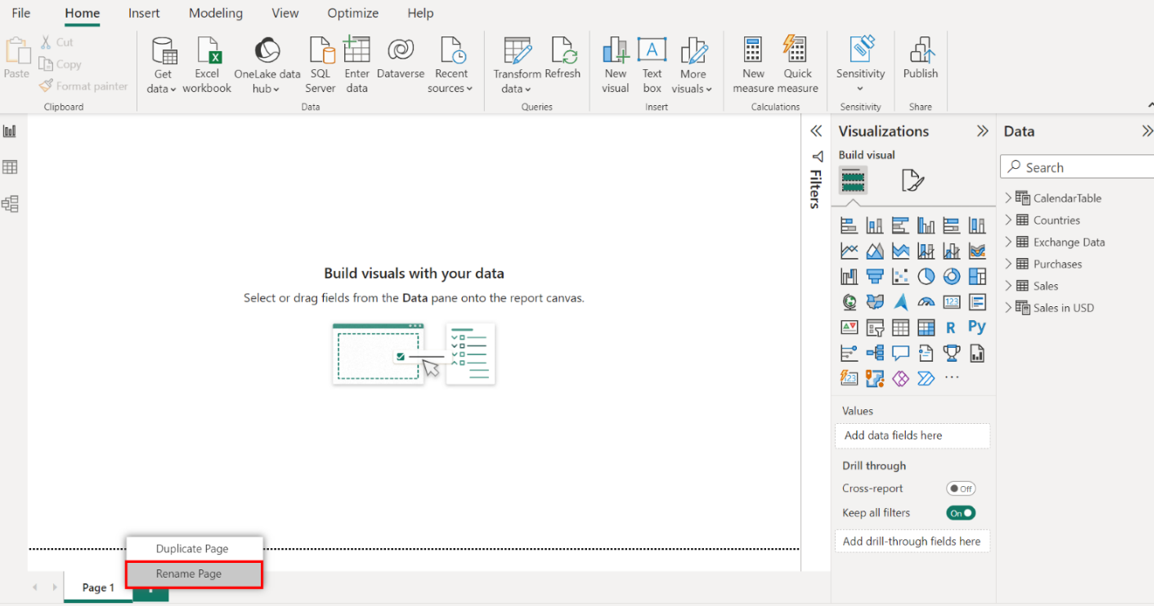Switch to the Modeling ribbon tab
This screenshot has height=606, width=1154.
coord(215,13)
